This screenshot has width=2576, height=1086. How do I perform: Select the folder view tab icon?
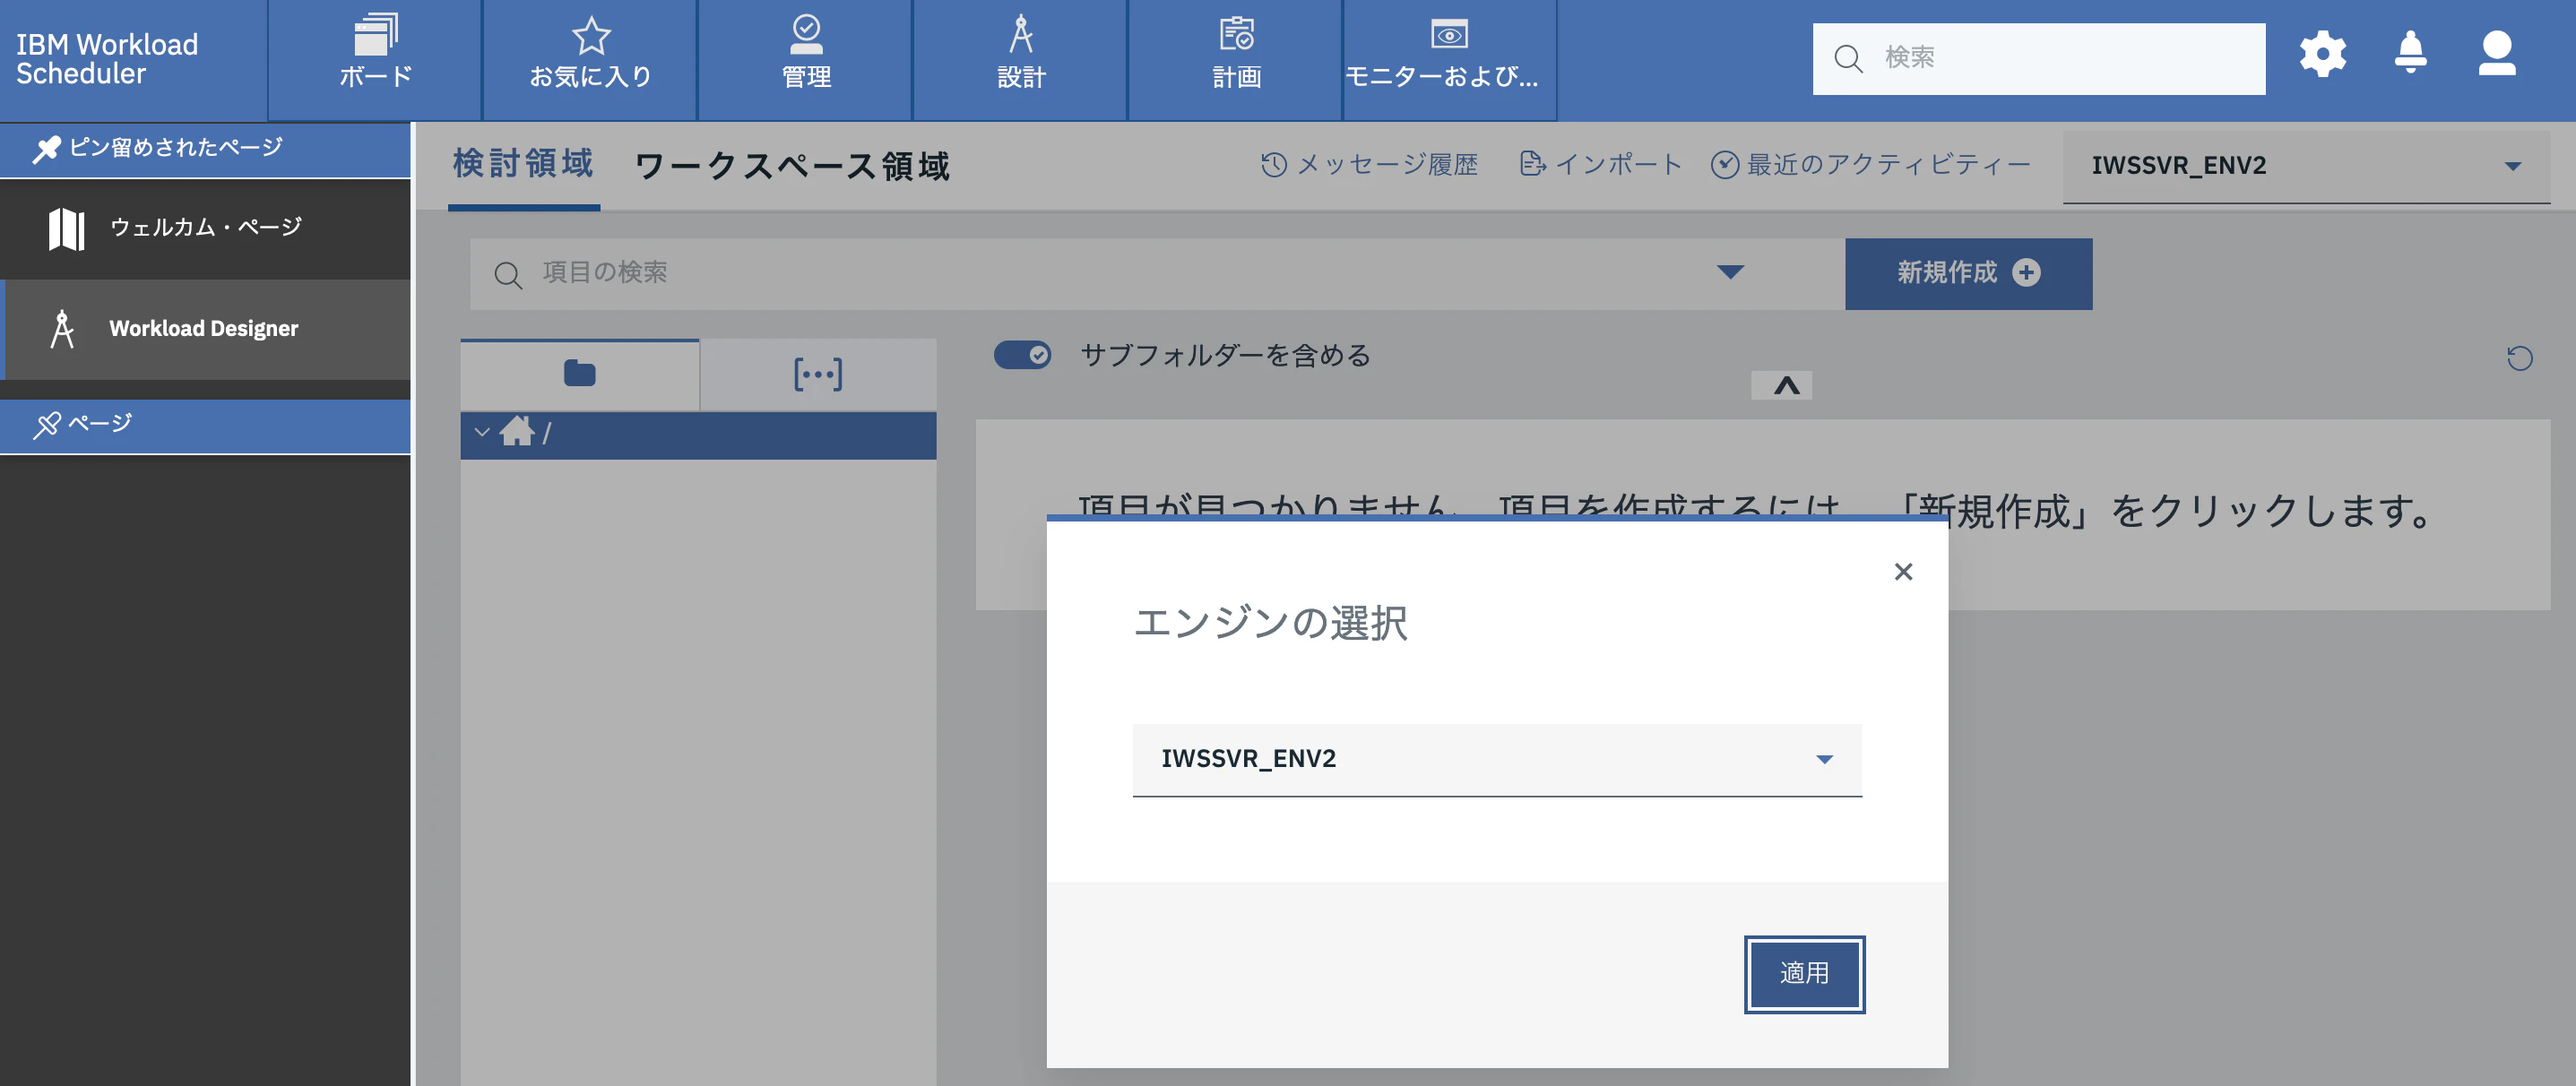click(579, 374)
